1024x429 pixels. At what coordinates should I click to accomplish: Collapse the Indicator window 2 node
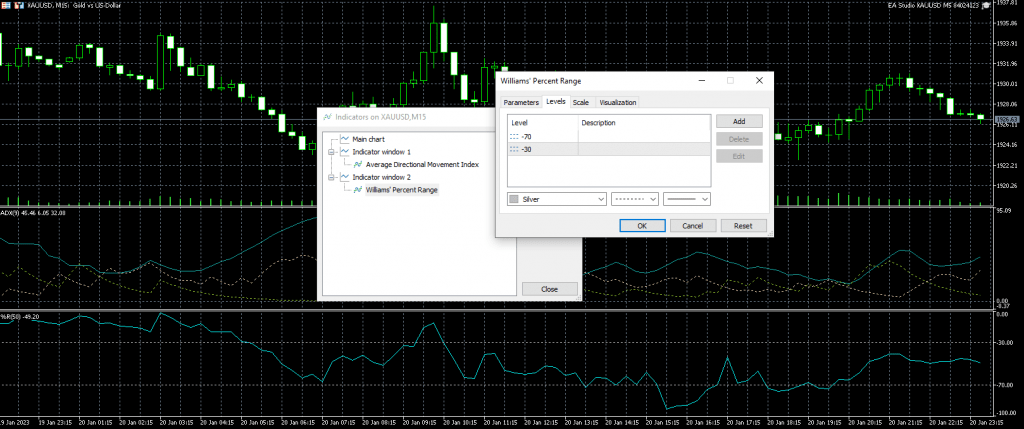(x=331, y=176)
